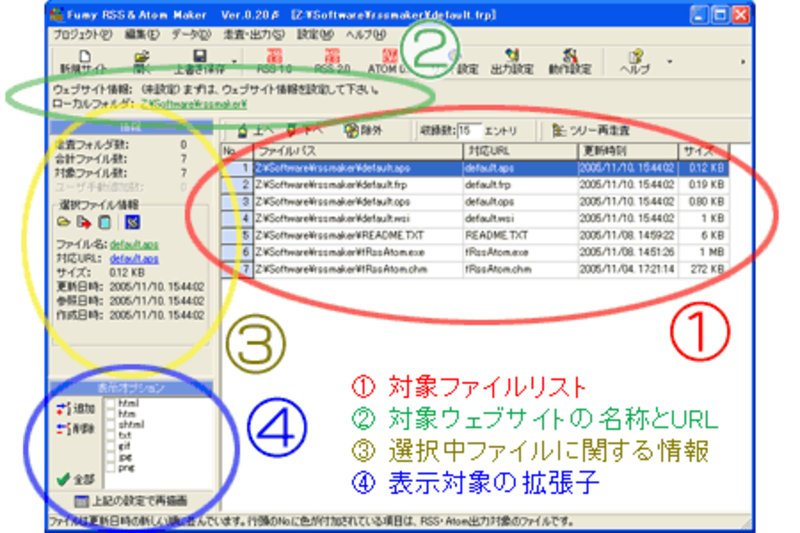Toggle the jpg extension checkbox
The height and width of the screenshot is (533, 800).
click(111, 457)
